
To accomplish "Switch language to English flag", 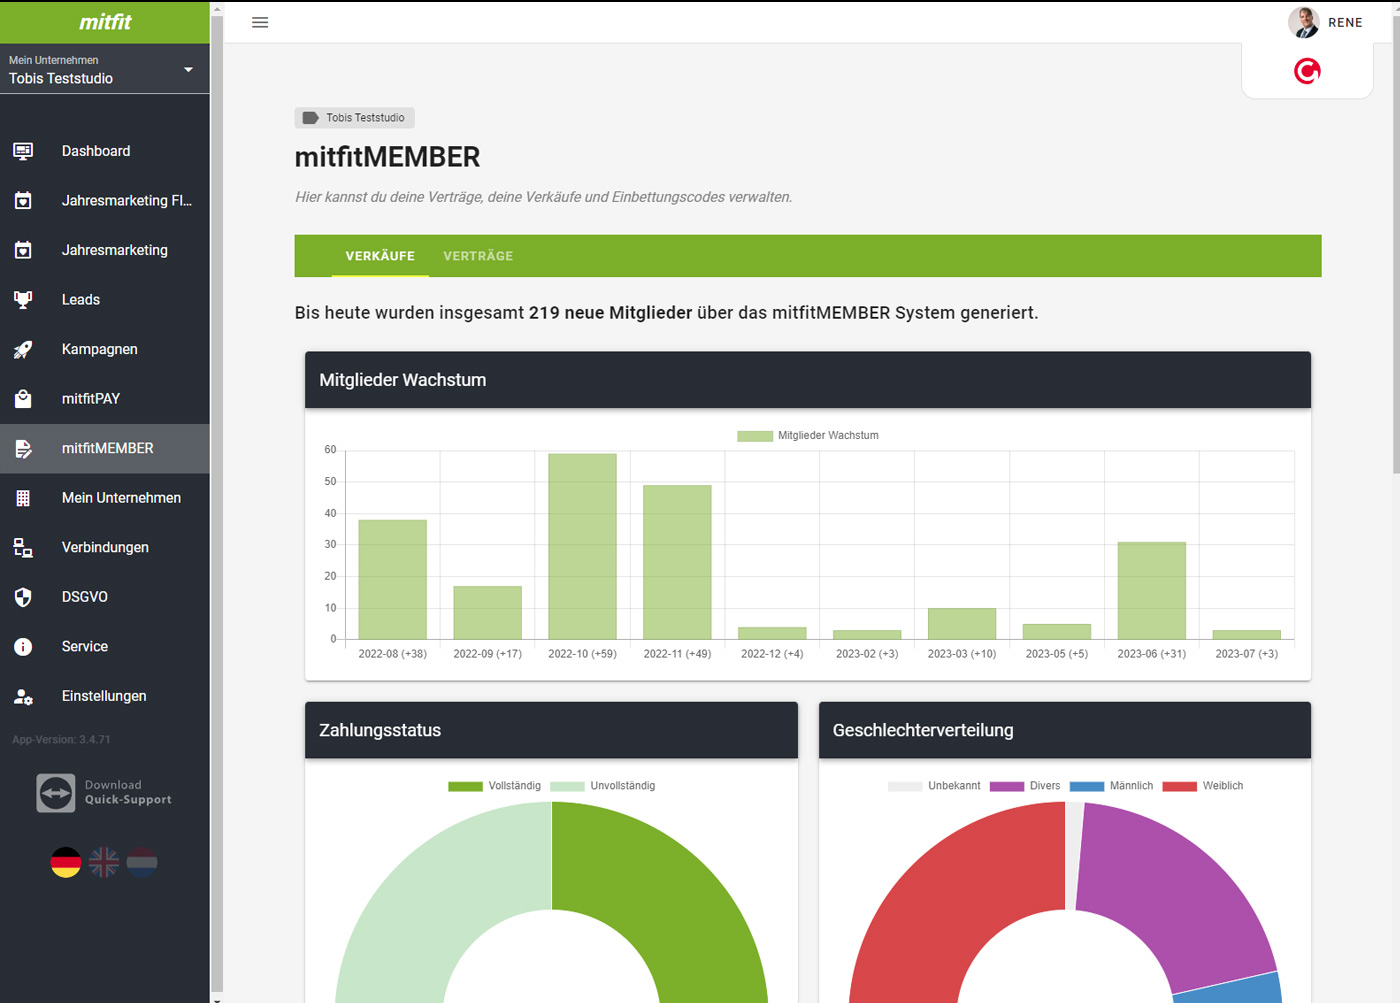I will pyautogui.click(x=104, y=862).
